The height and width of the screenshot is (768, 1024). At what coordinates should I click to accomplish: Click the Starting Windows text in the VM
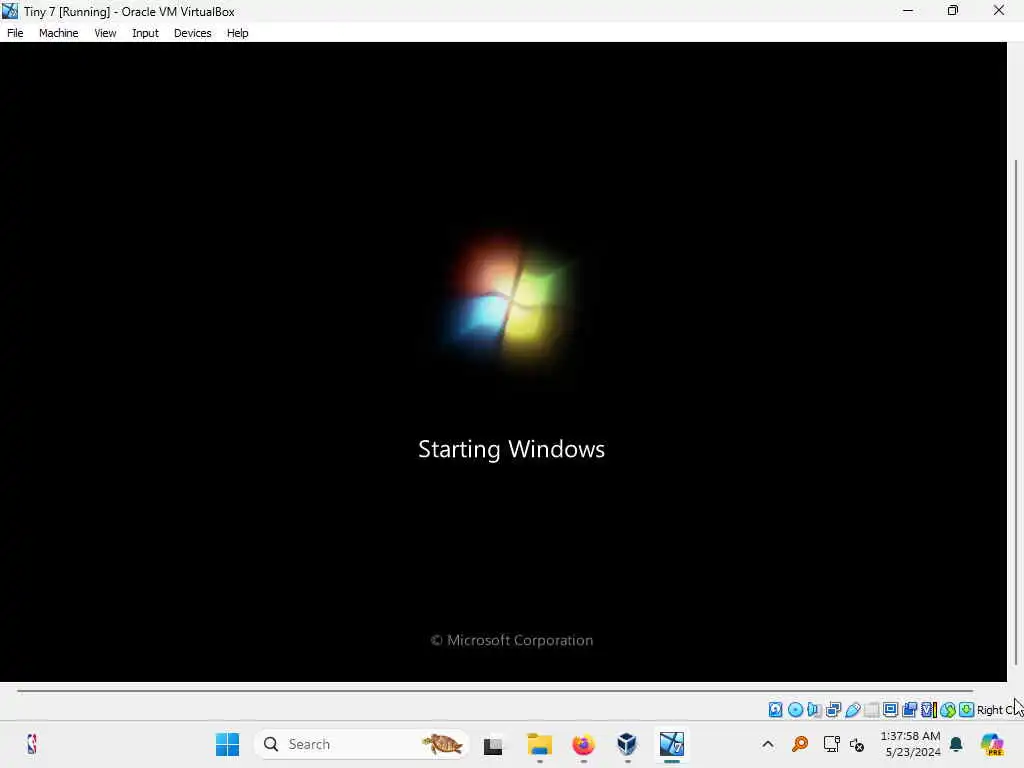tap(511, 449)
